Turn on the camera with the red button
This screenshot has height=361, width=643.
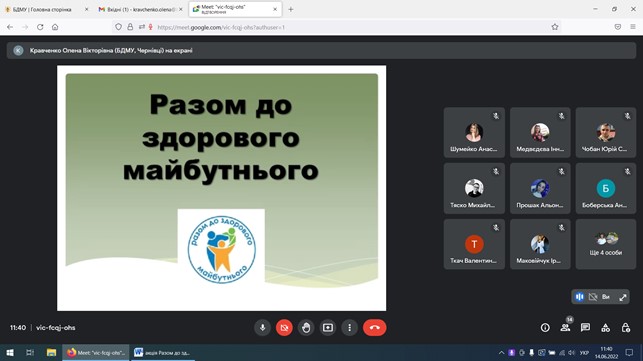coord(284,328)
